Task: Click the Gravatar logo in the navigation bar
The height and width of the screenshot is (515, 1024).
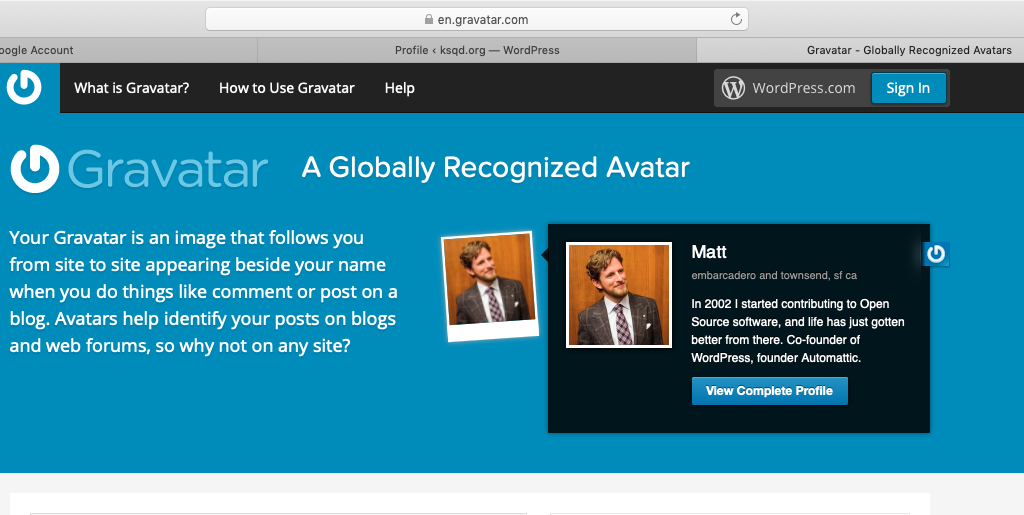Action: pos(24,88)
